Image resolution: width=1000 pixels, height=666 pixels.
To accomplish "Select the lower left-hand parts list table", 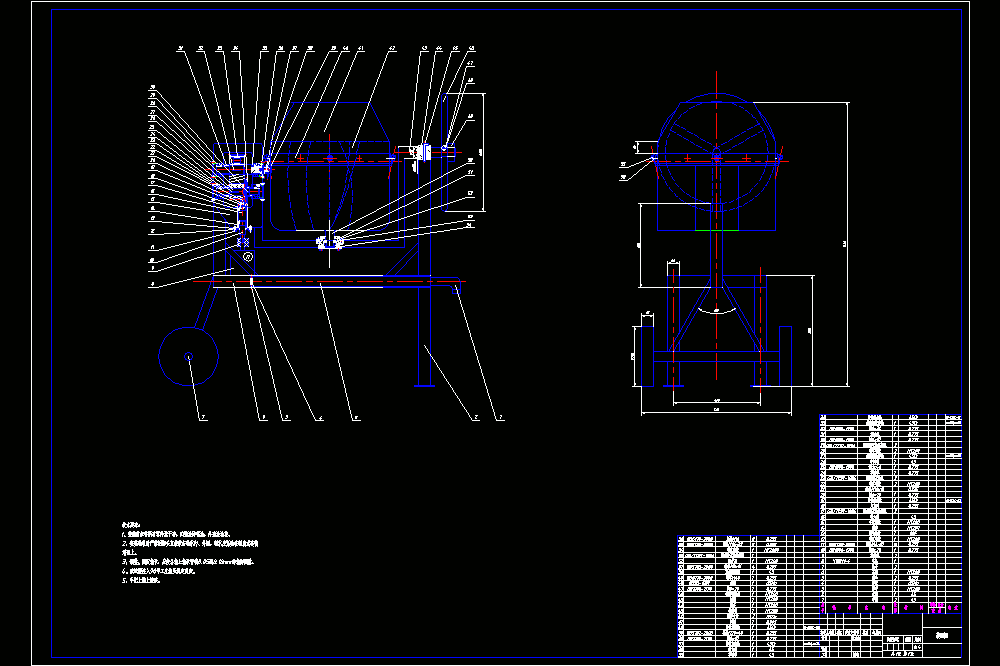I will pos(748,596).
